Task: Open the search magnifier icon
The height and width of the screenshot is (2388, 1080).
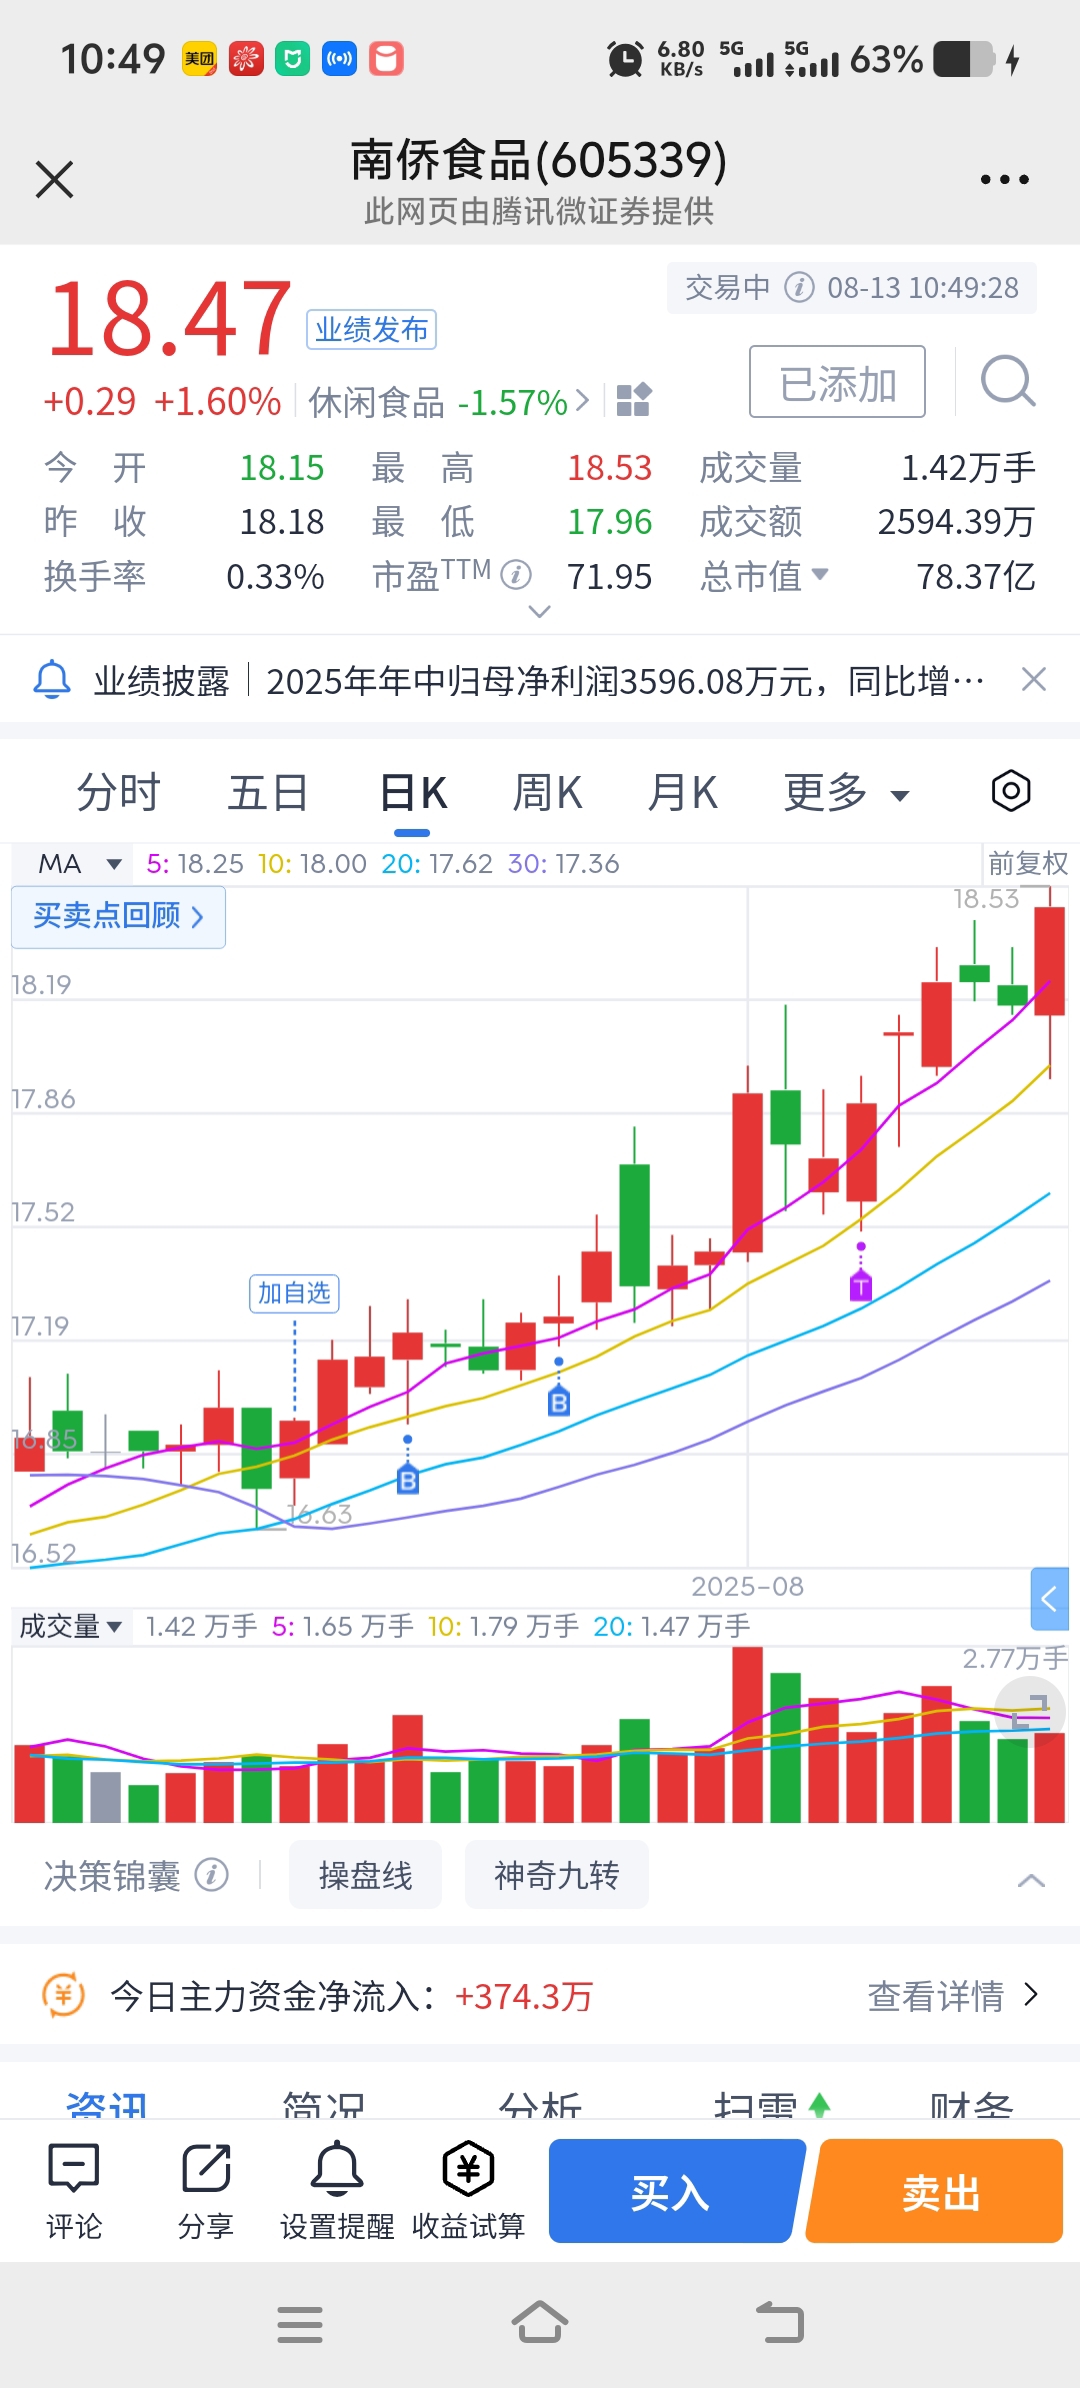Action: (1007, 381)
